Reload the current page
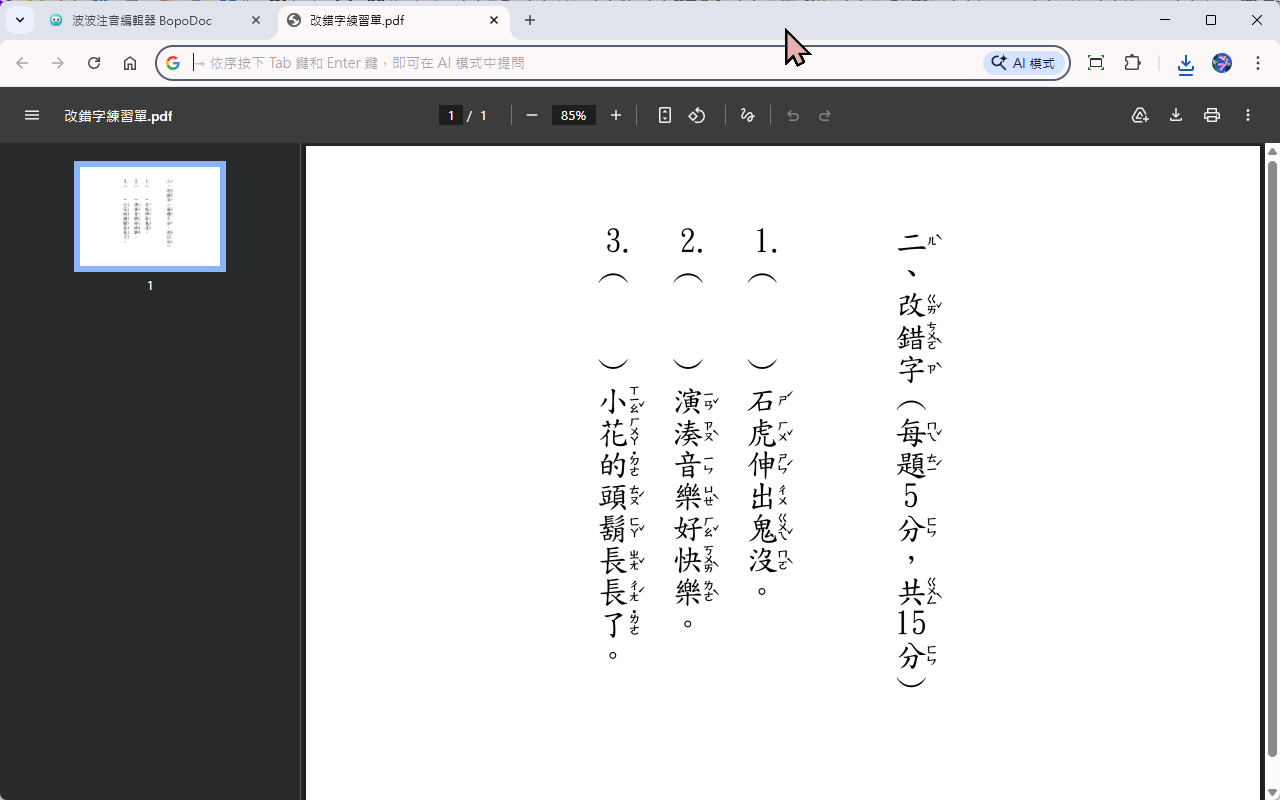The height and width of the screenshot is (800, 1280). [x=93, y=62]
